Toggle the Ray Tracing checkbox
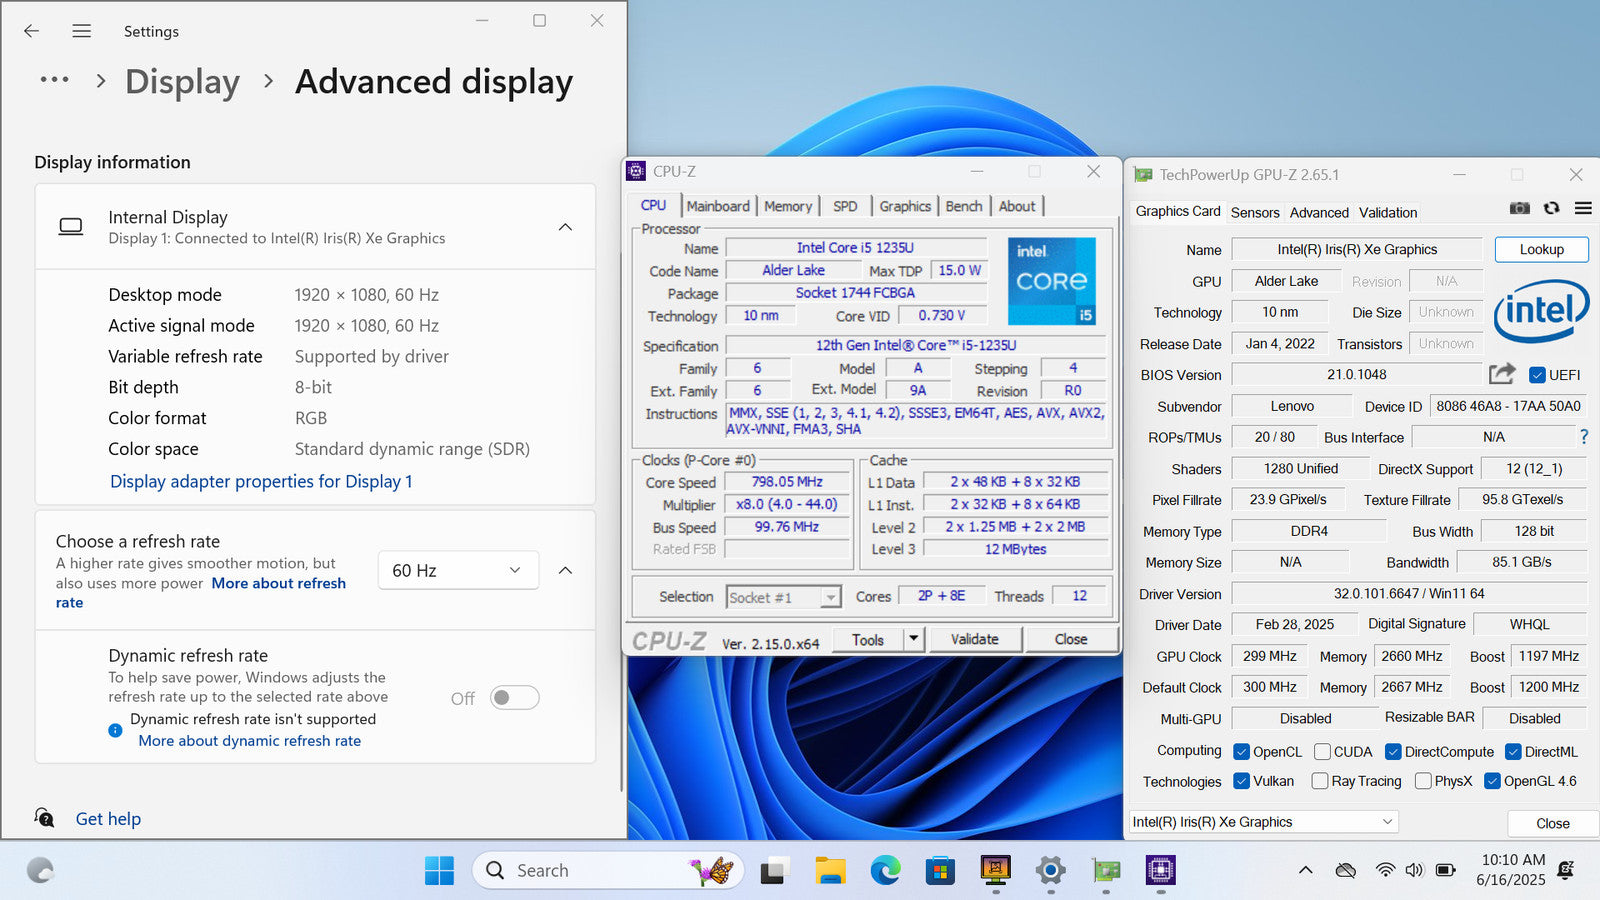 pos(1320,781)
